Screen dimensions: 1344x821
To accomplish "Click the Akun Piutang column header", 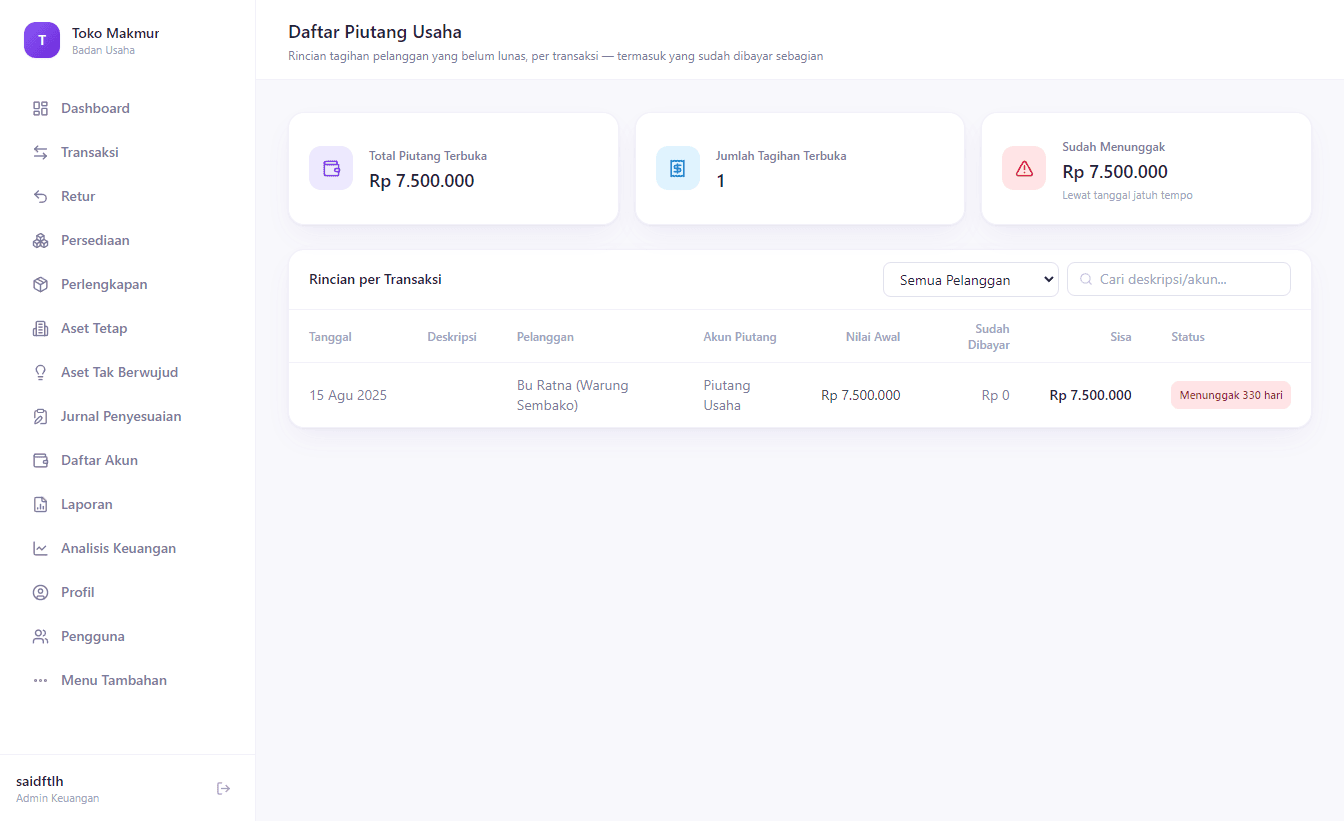I will click(x=740, y=337).
